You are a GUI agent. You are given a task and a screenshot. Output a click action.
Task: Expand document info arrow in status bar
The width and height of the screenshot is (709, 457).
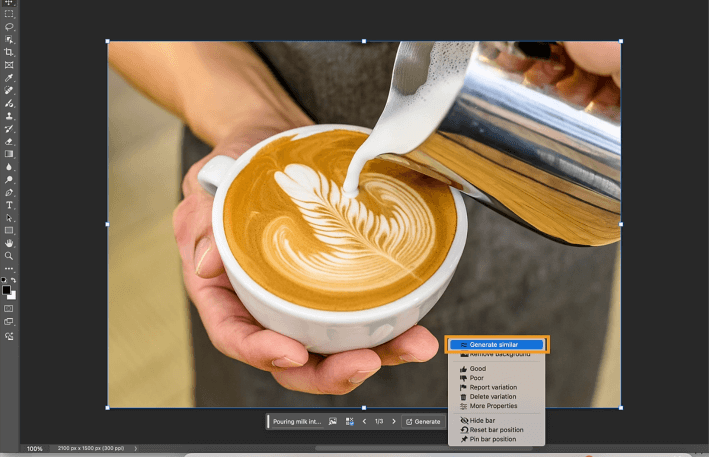click(136, 449)
